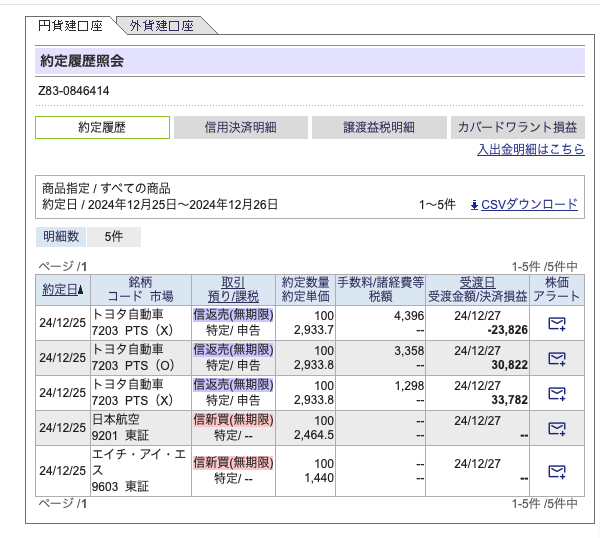600x538 pixels.
Task: Click 信新買(無期限) for 日本航空
Action: click(x=232, y=420)
